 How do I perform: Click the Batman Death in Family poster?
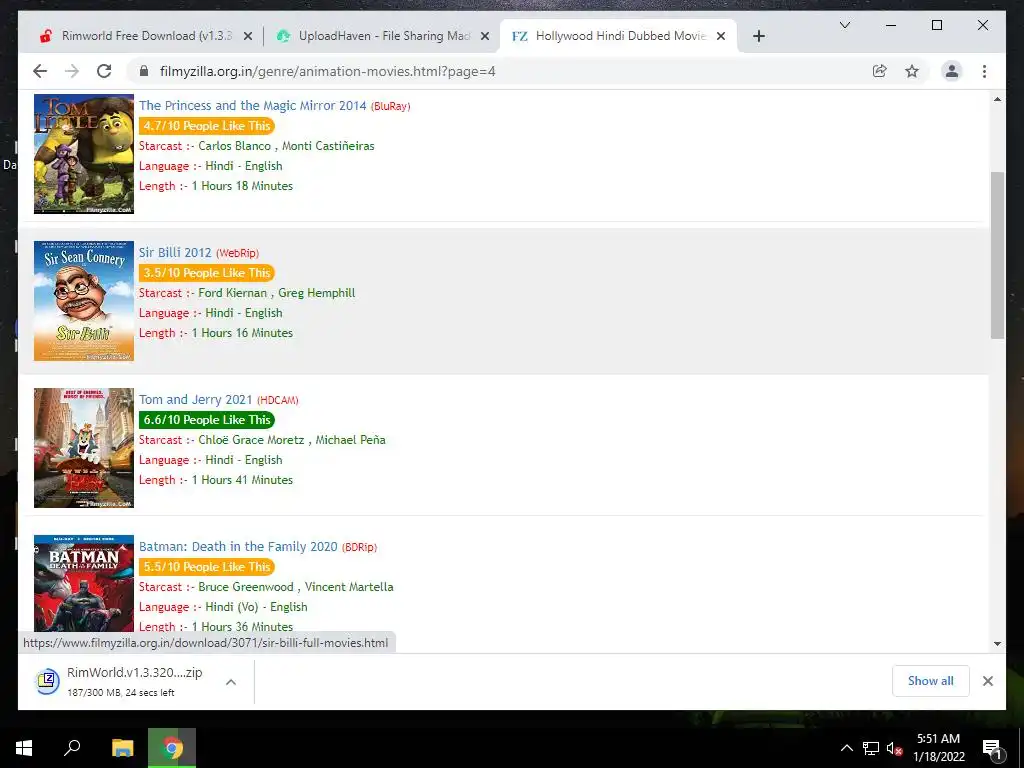(84, 583)
